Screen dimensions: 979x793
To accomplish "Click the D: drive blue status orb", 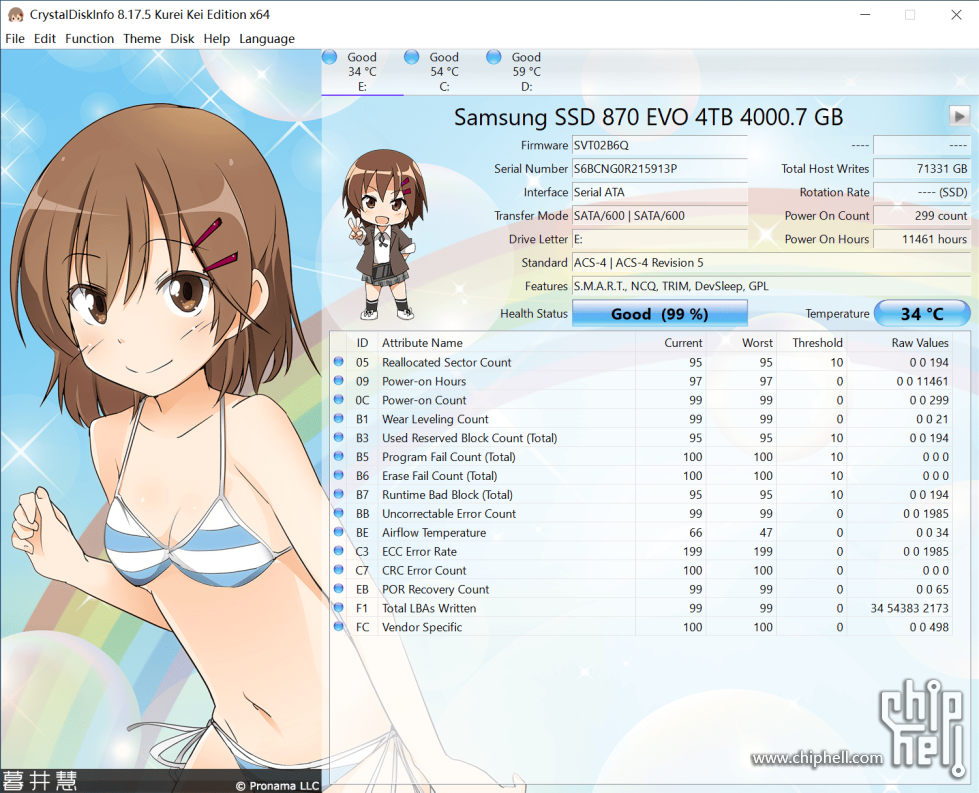I will tap(493, 57).
